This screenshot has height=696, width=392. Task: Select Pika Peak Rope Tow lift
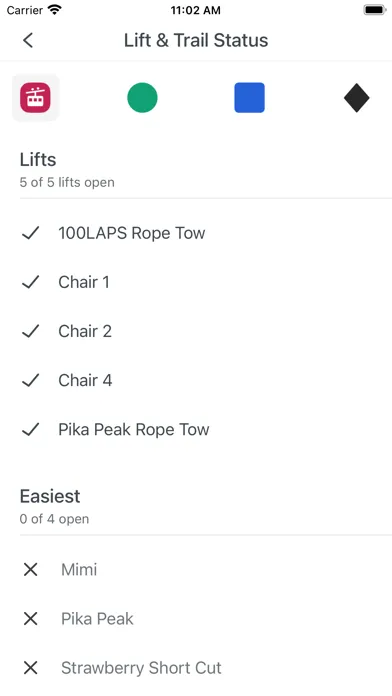[196, 430]
